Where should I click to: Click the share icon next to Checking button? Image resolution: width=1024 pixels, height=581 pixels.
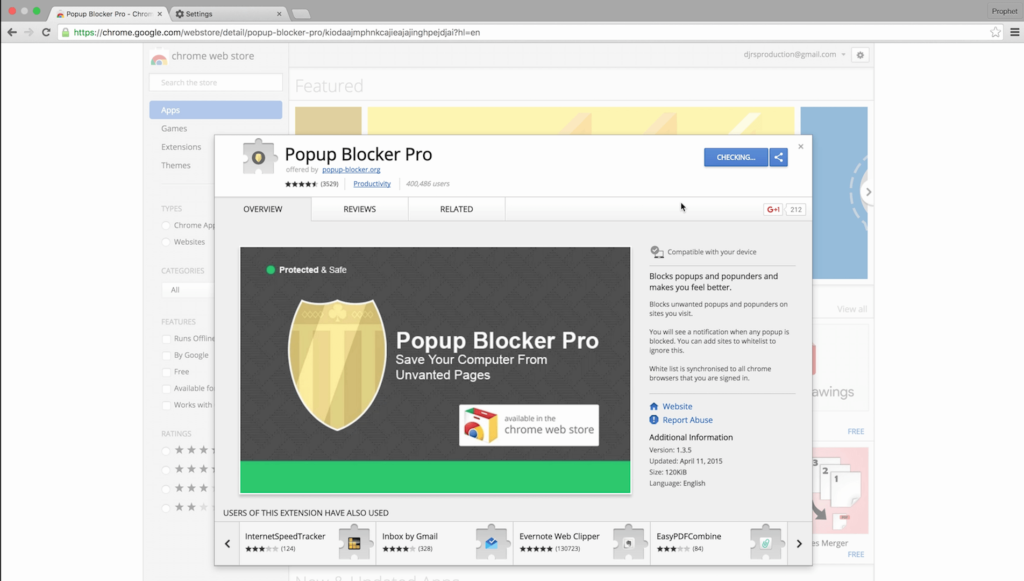coord(779,157)
